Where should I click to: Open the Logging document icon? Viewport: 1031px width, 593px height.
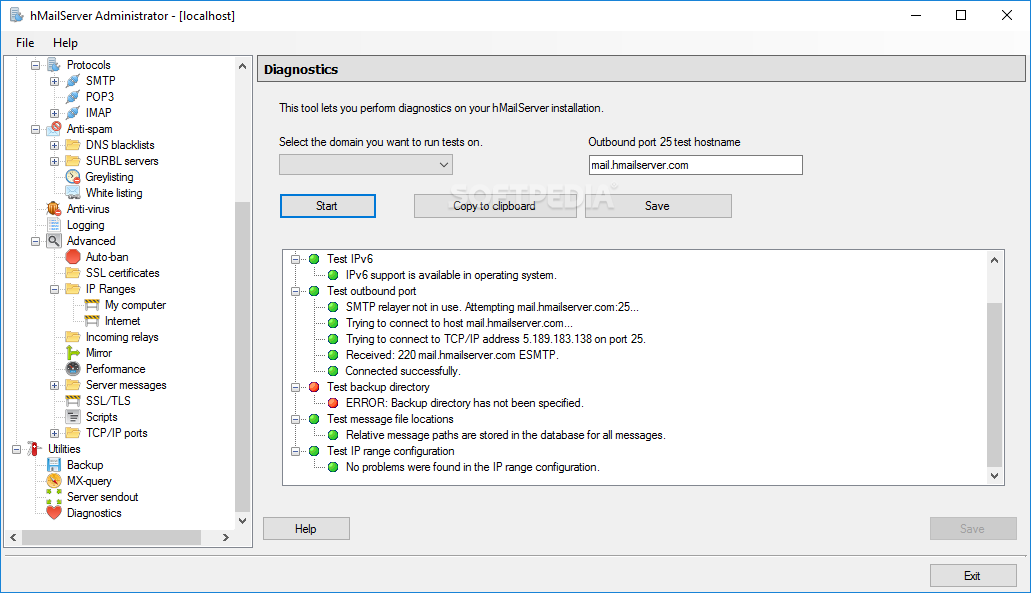pyautogui.click(x=54, y=225)
